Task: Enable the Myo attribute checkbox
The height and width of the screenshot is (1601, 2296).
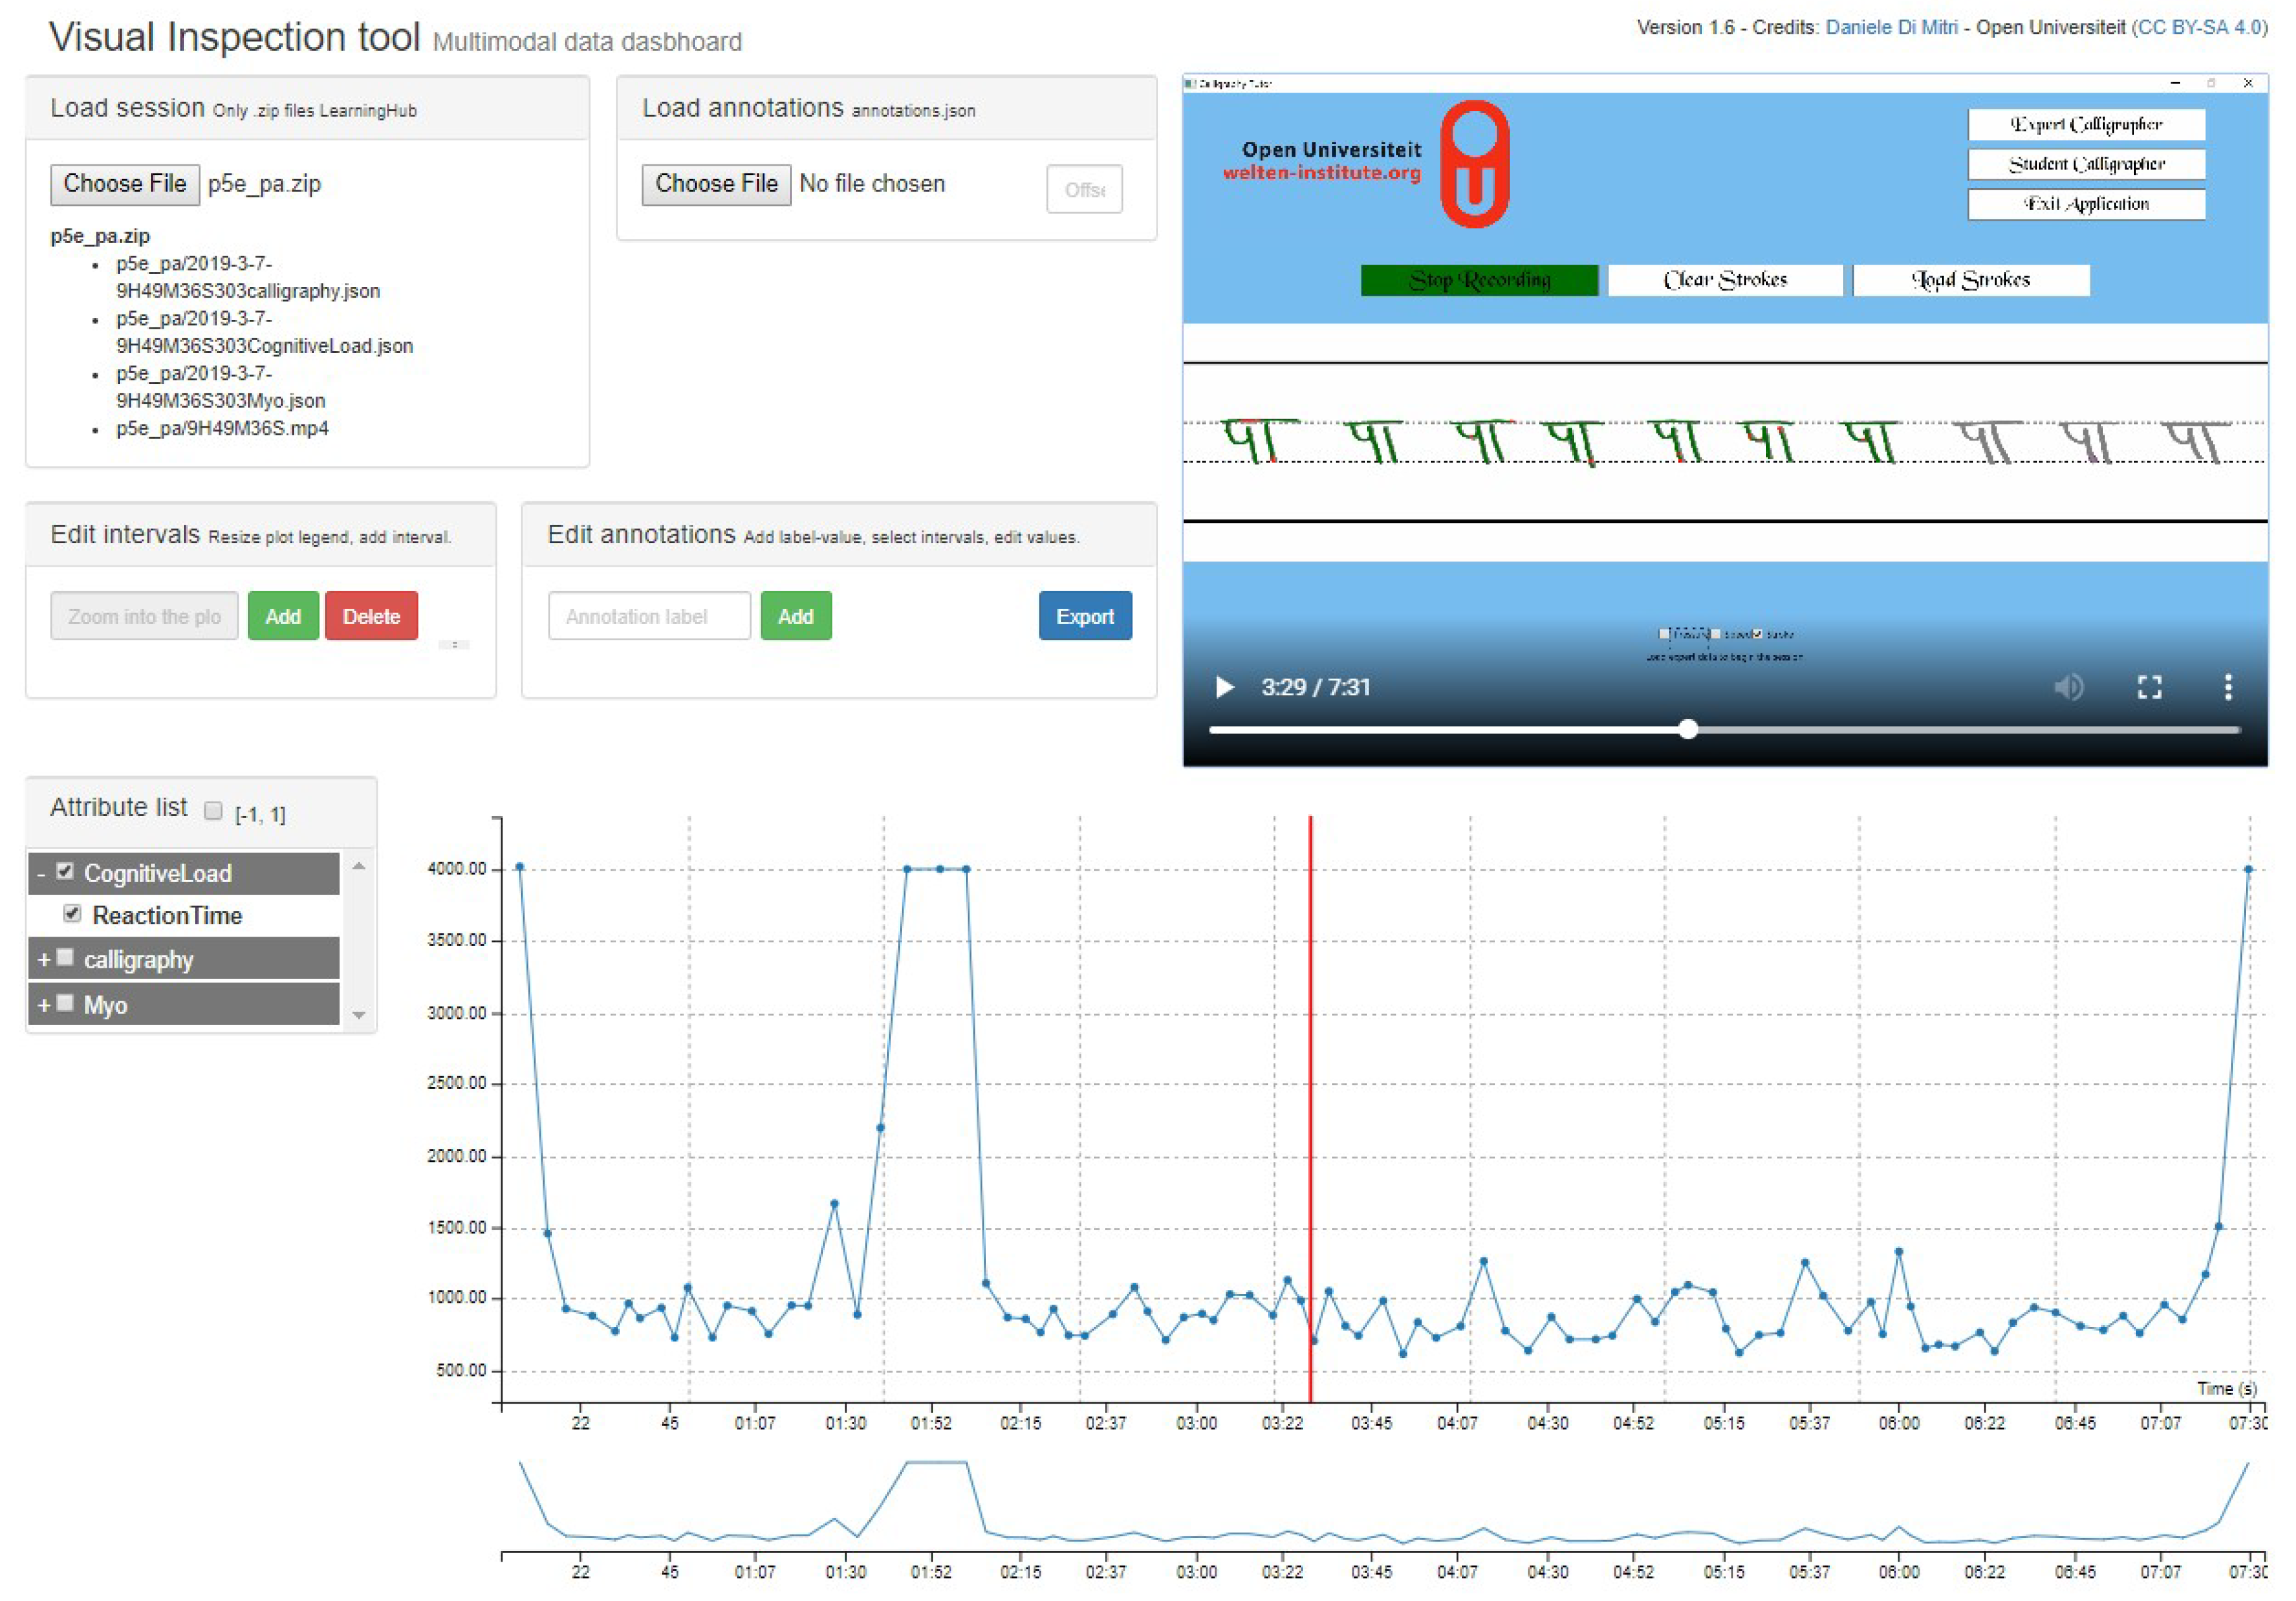Action: [65, 1003]
